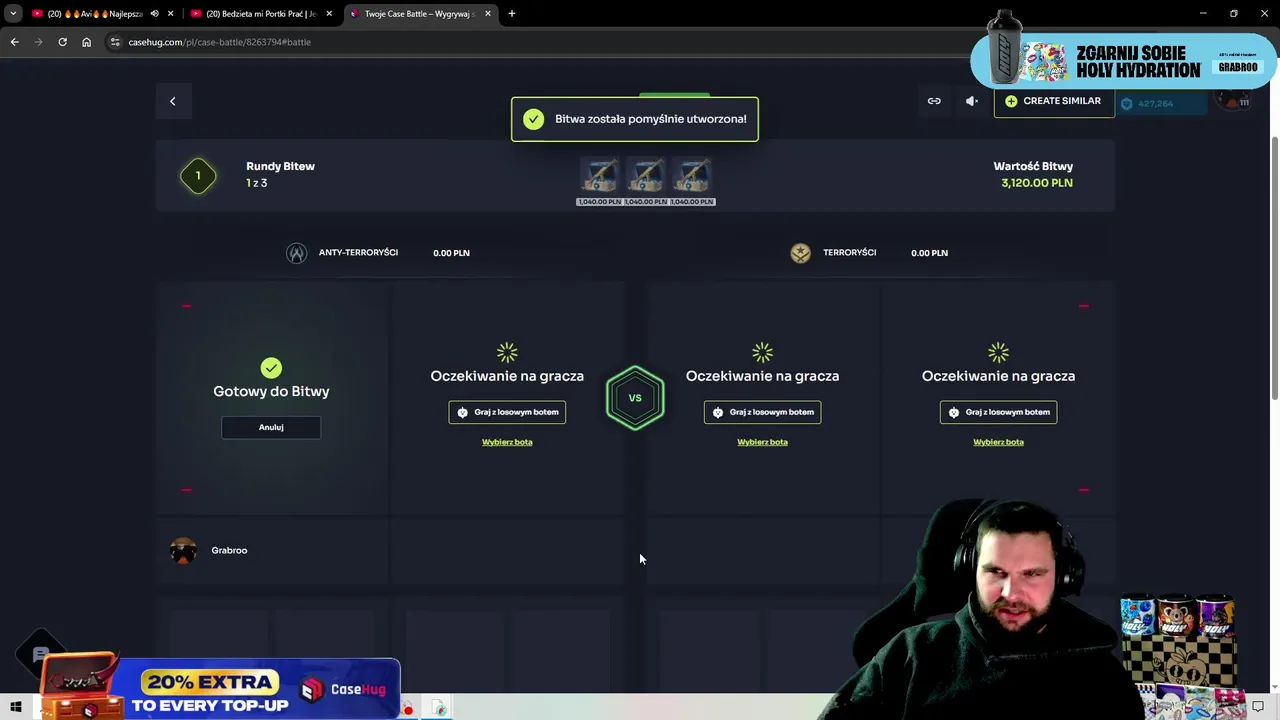Open the browser home page icon
This screenshot has width=1280, height=720.
pos(86,42)
